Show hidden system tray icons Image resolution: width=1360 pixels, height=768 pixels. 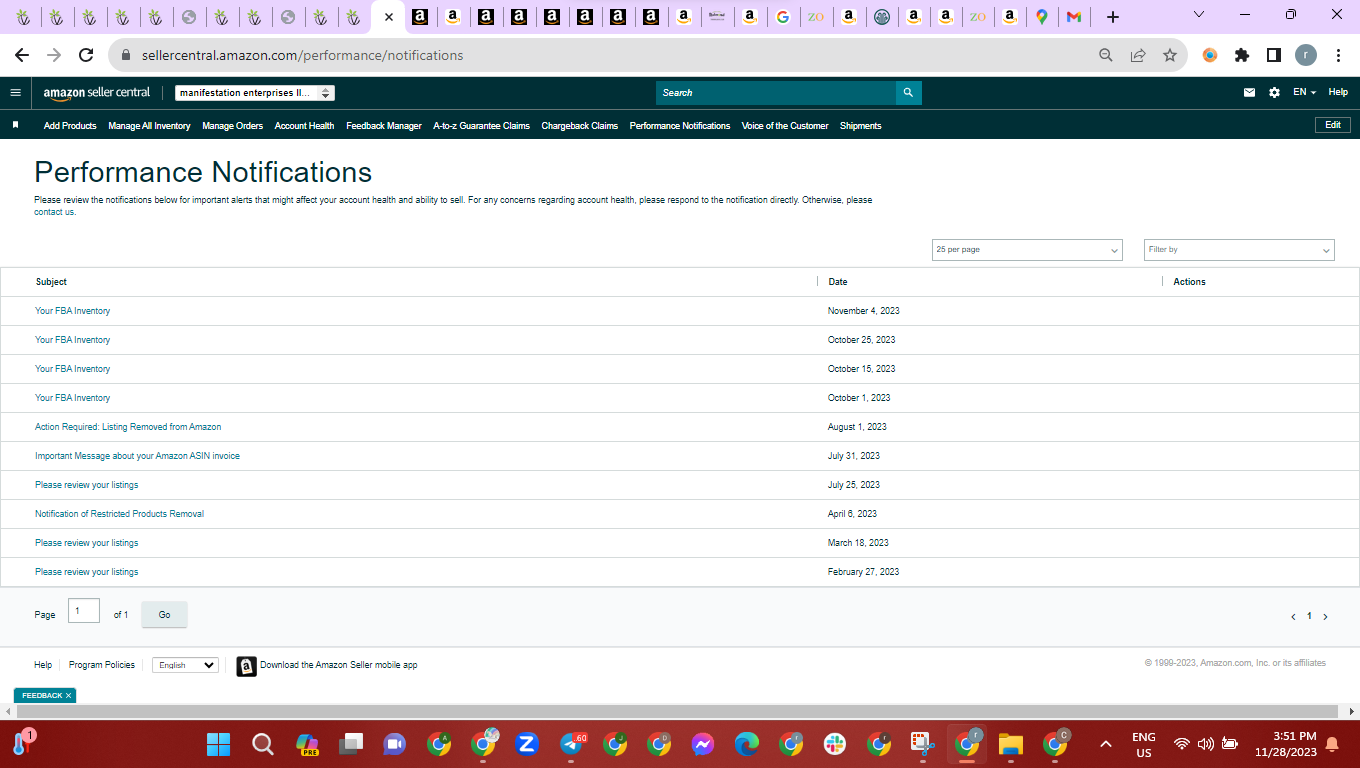point(1106,744)
